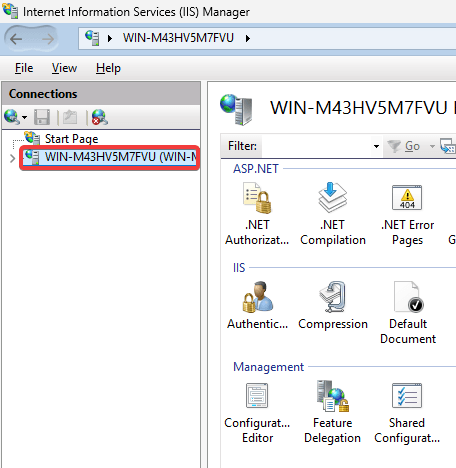Open the Help menu
456x468 pixels.
pos(108,68)
